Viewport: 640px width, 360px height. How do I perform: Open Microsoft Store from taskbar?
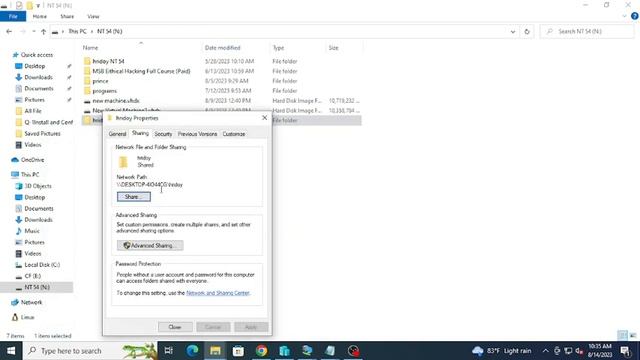[x=238, y=351]
